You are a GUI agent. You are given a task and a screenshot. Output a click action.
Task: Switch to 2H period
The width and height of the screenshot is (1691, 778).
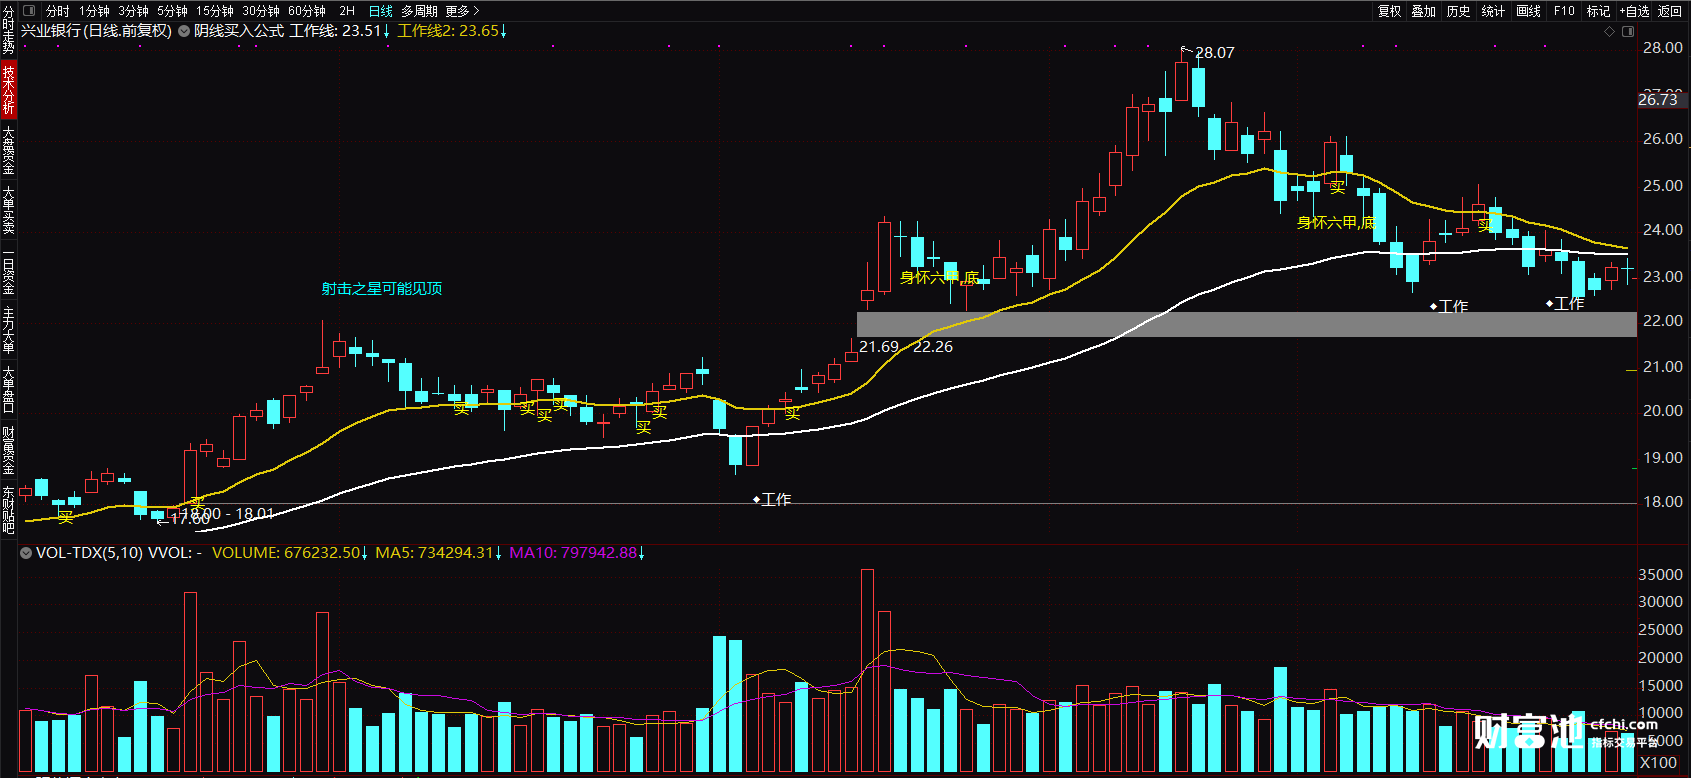click(347, 11)
